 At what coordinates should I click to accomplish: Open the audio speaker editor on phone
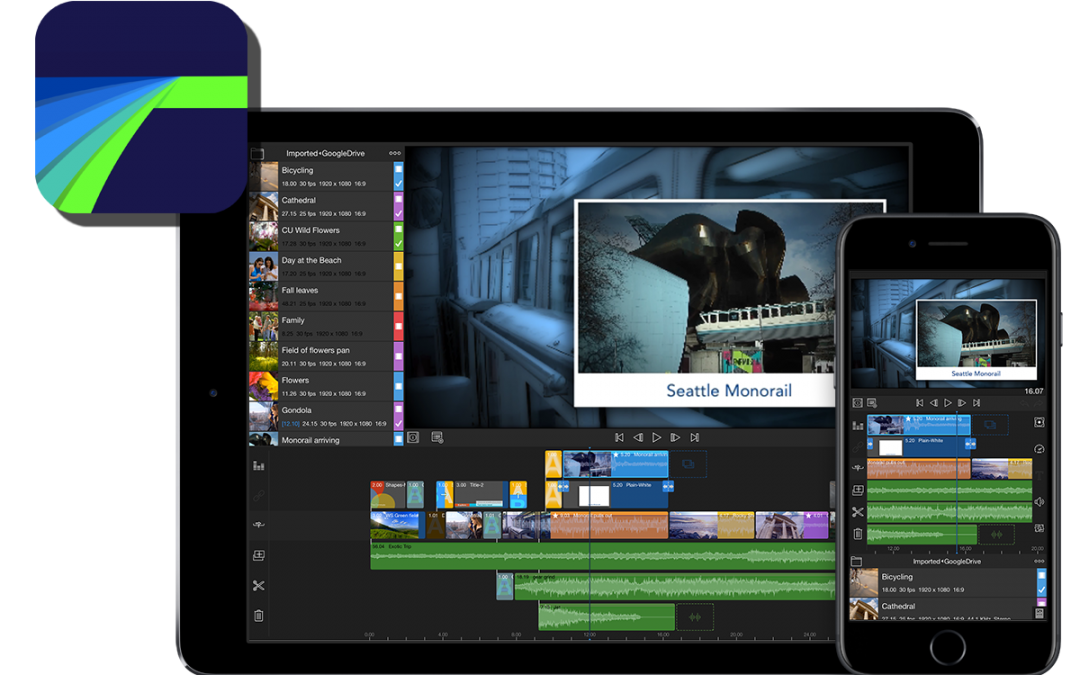(1039, 502)
